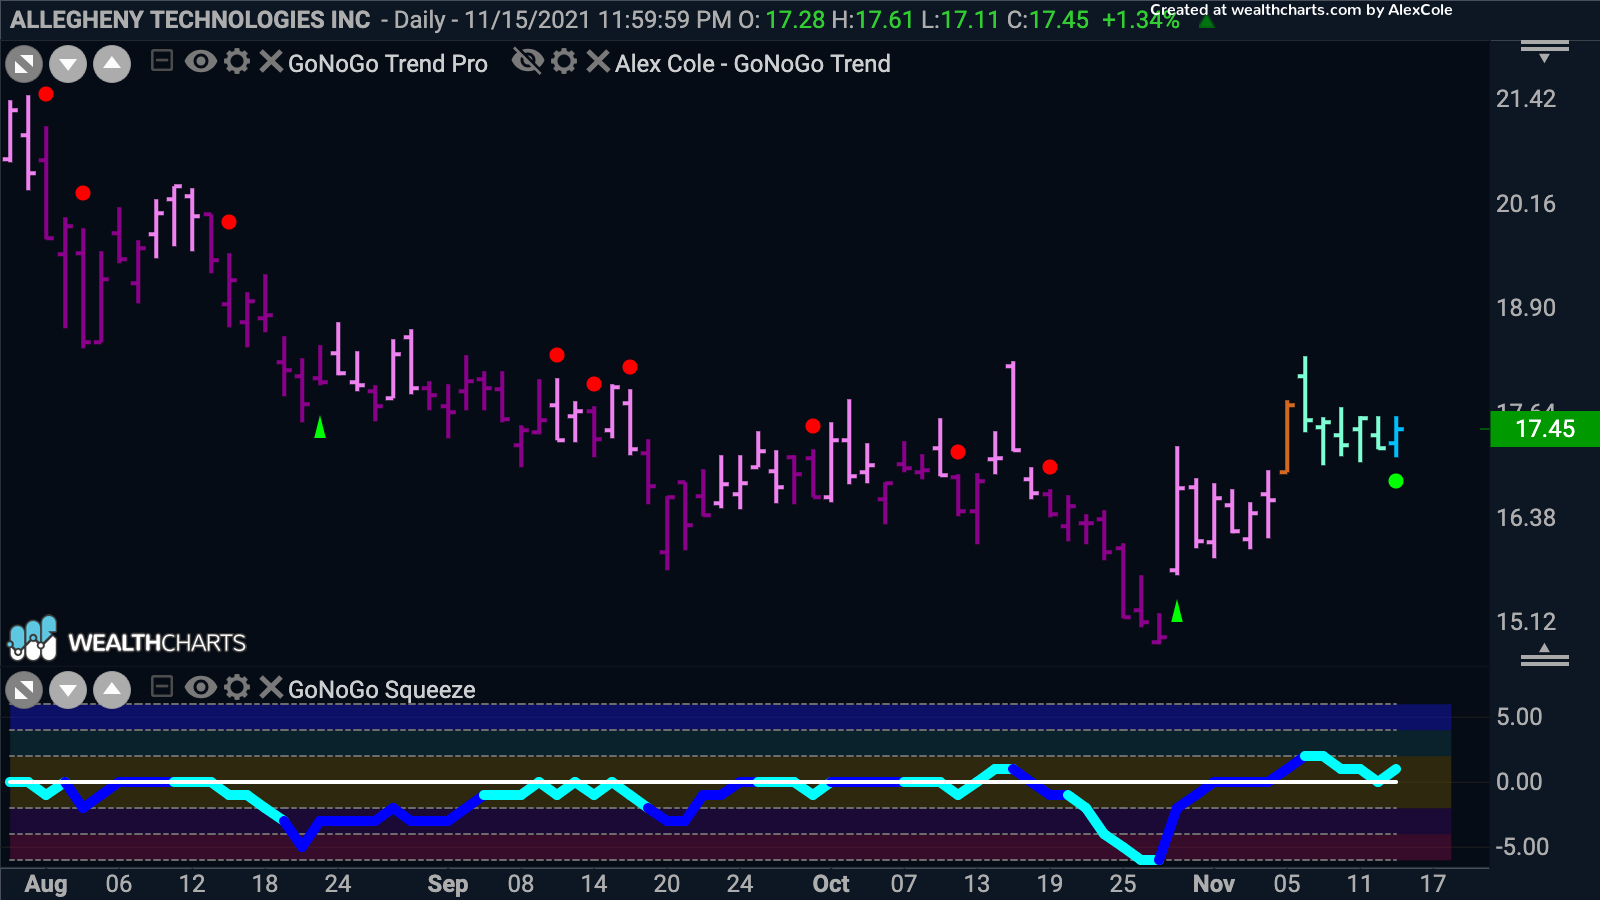Open settings for Alex Cole GoNoGo Trend
The height and width of the screenshot is (900, 1600).
(564, 62)
